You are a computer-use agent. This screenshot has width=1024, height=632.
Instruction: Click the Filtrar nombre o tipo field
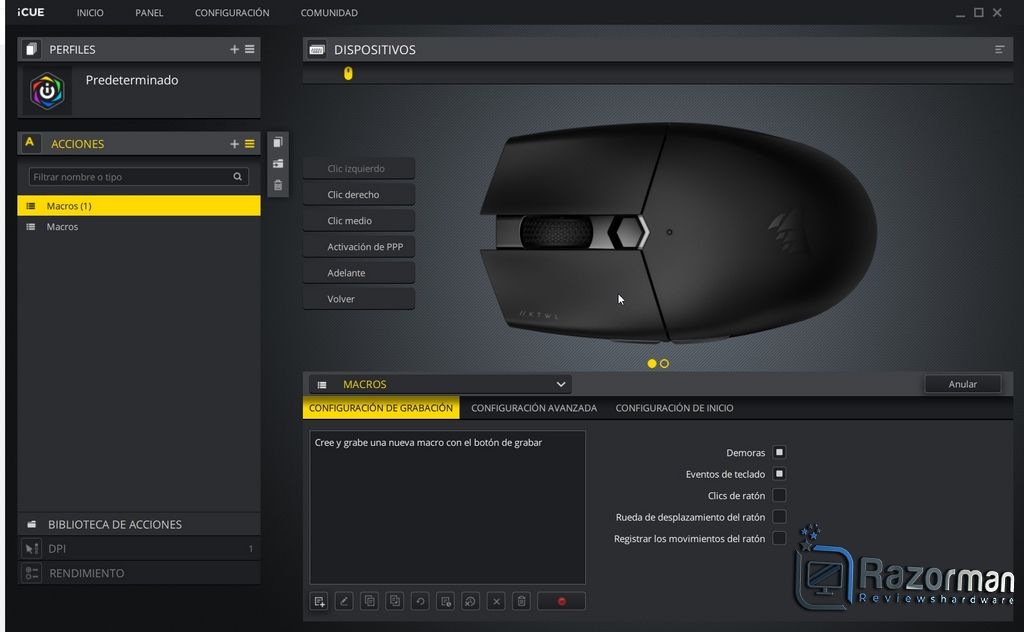[138, 176]
